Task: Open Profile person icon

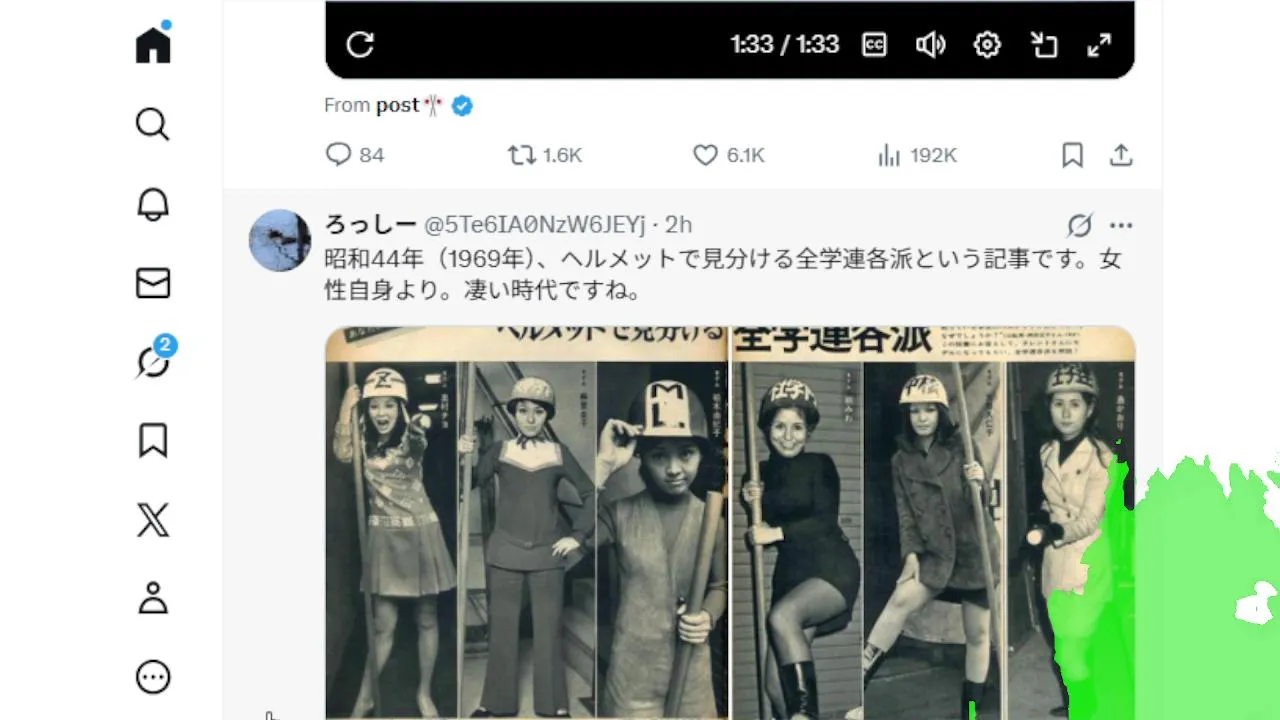Action: 153,599
